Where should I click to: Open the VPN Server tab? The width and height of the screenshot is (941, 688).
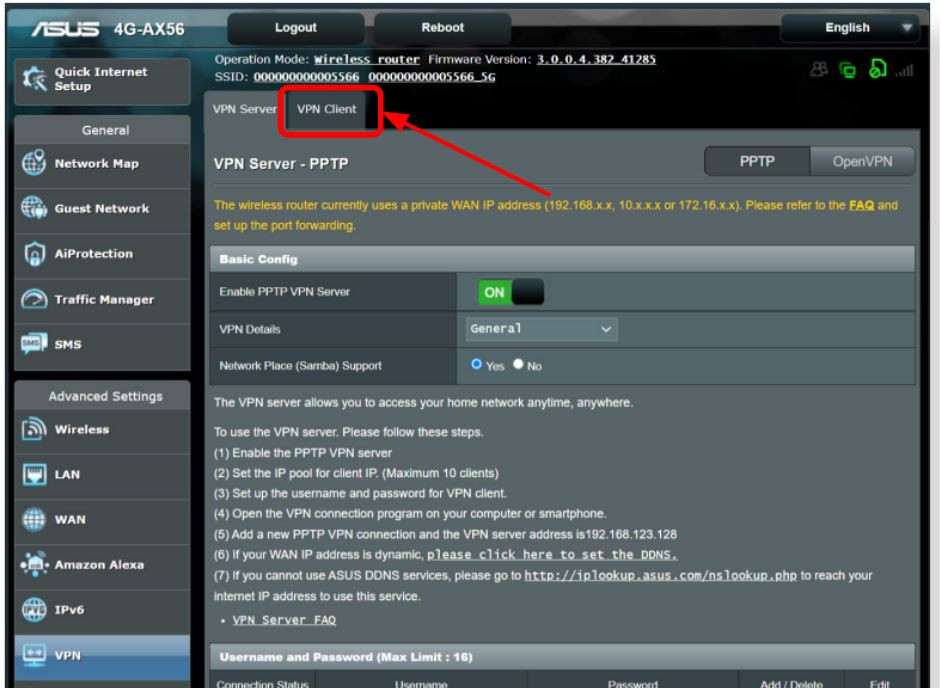[x=244, y=109]
